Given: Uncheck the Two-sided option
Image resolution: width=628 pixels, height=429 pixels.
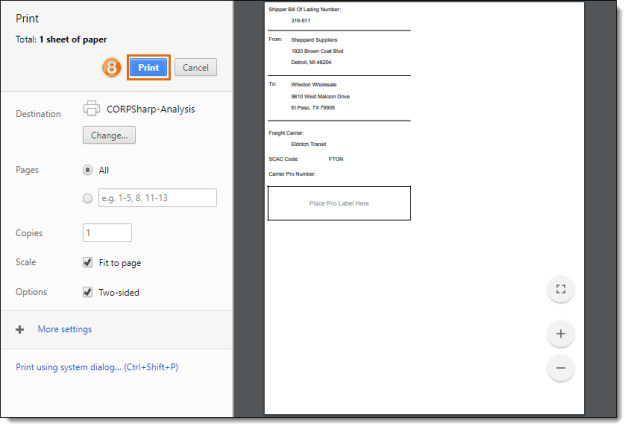Looking at the screenshot, I should coord(88,292).
